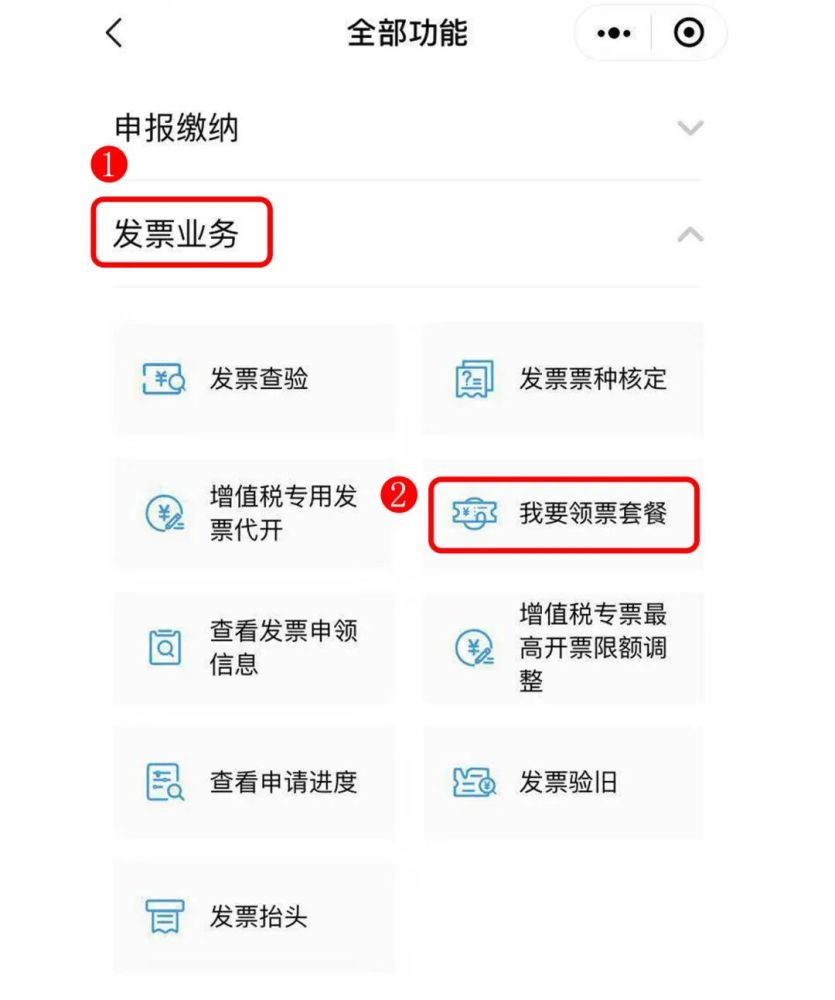Collapse the 发票业务 section chevron
Screen dimensions: 835x1000
690,234
